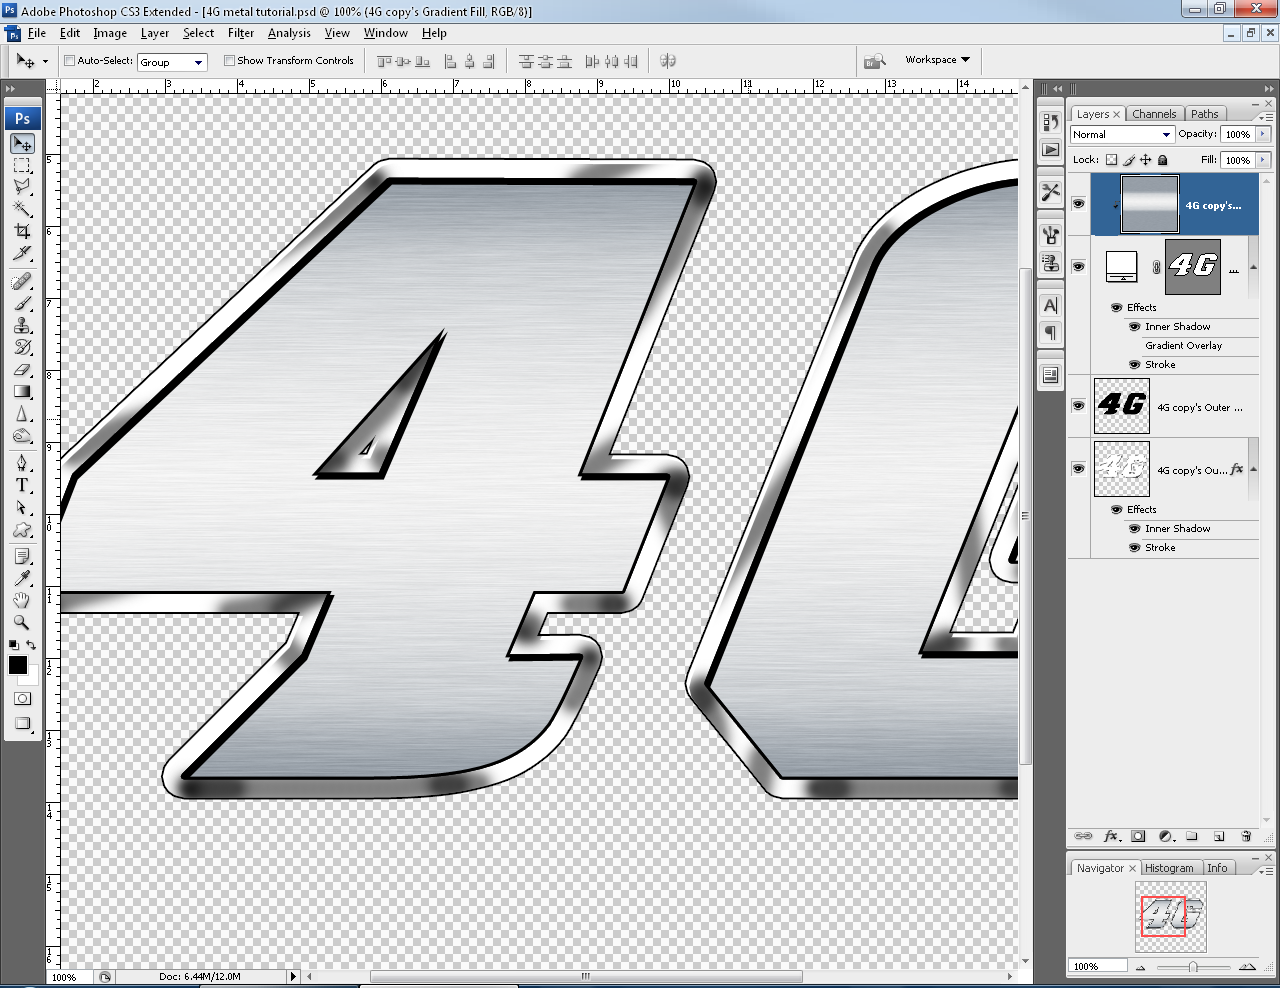
Task: Toggle Lock all padlock icon
Action: (x=1162, y=160)
